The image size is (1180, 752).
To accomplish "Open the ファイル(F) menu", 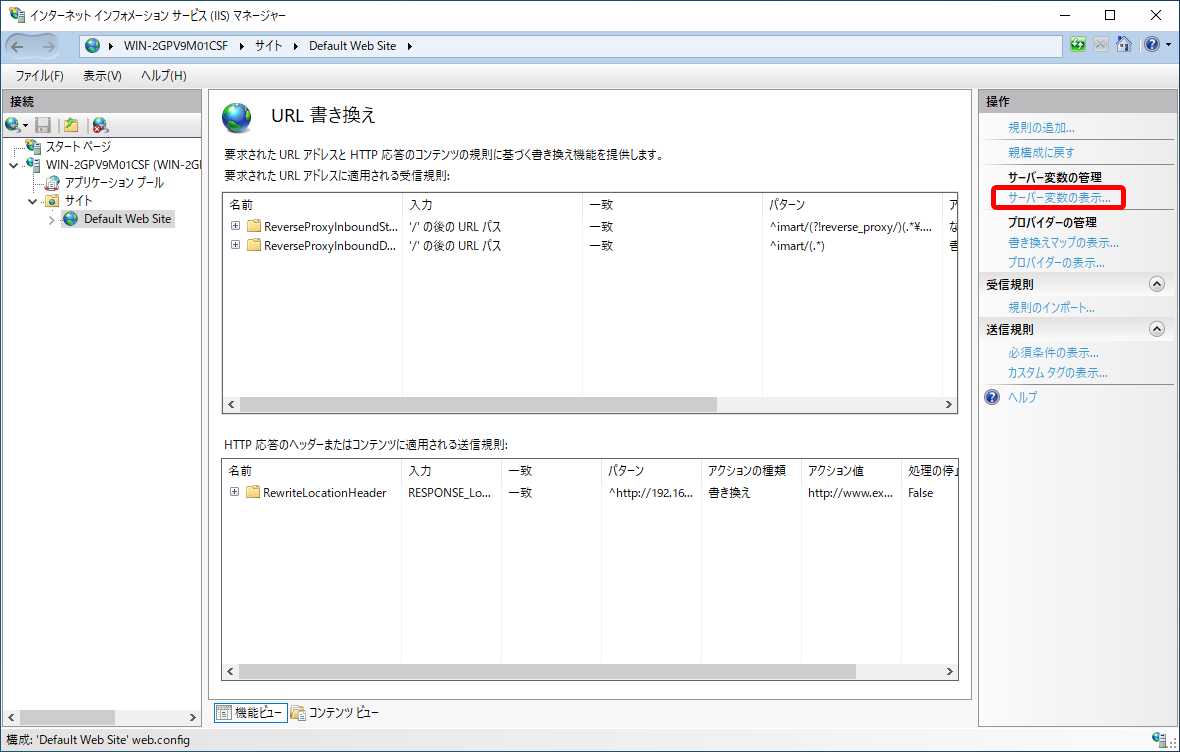I will [39, 75].
